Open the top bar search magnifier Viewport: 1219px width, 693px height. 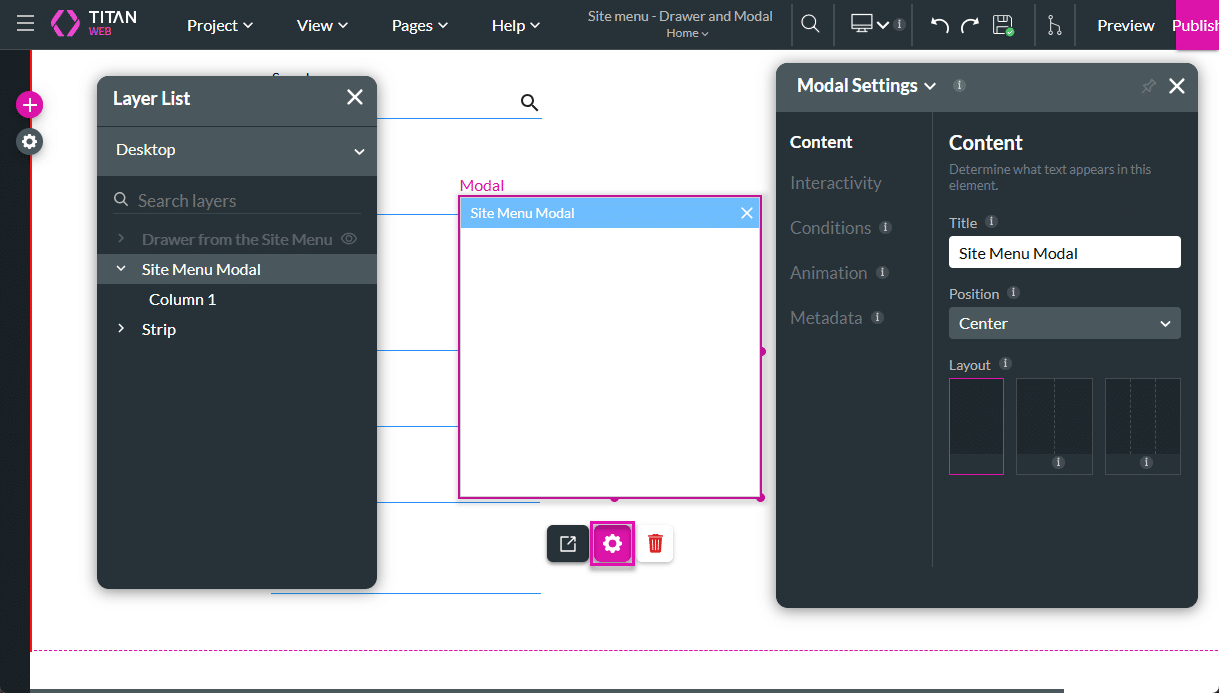point(811,25)
